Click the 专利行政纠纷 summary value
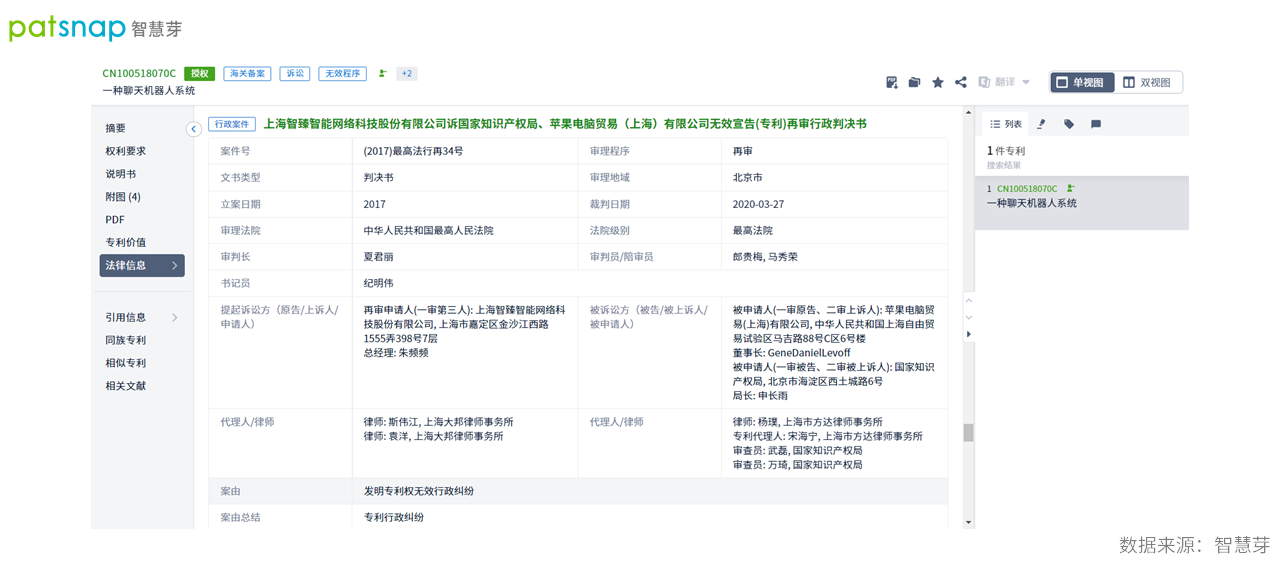 coord(394,517)
